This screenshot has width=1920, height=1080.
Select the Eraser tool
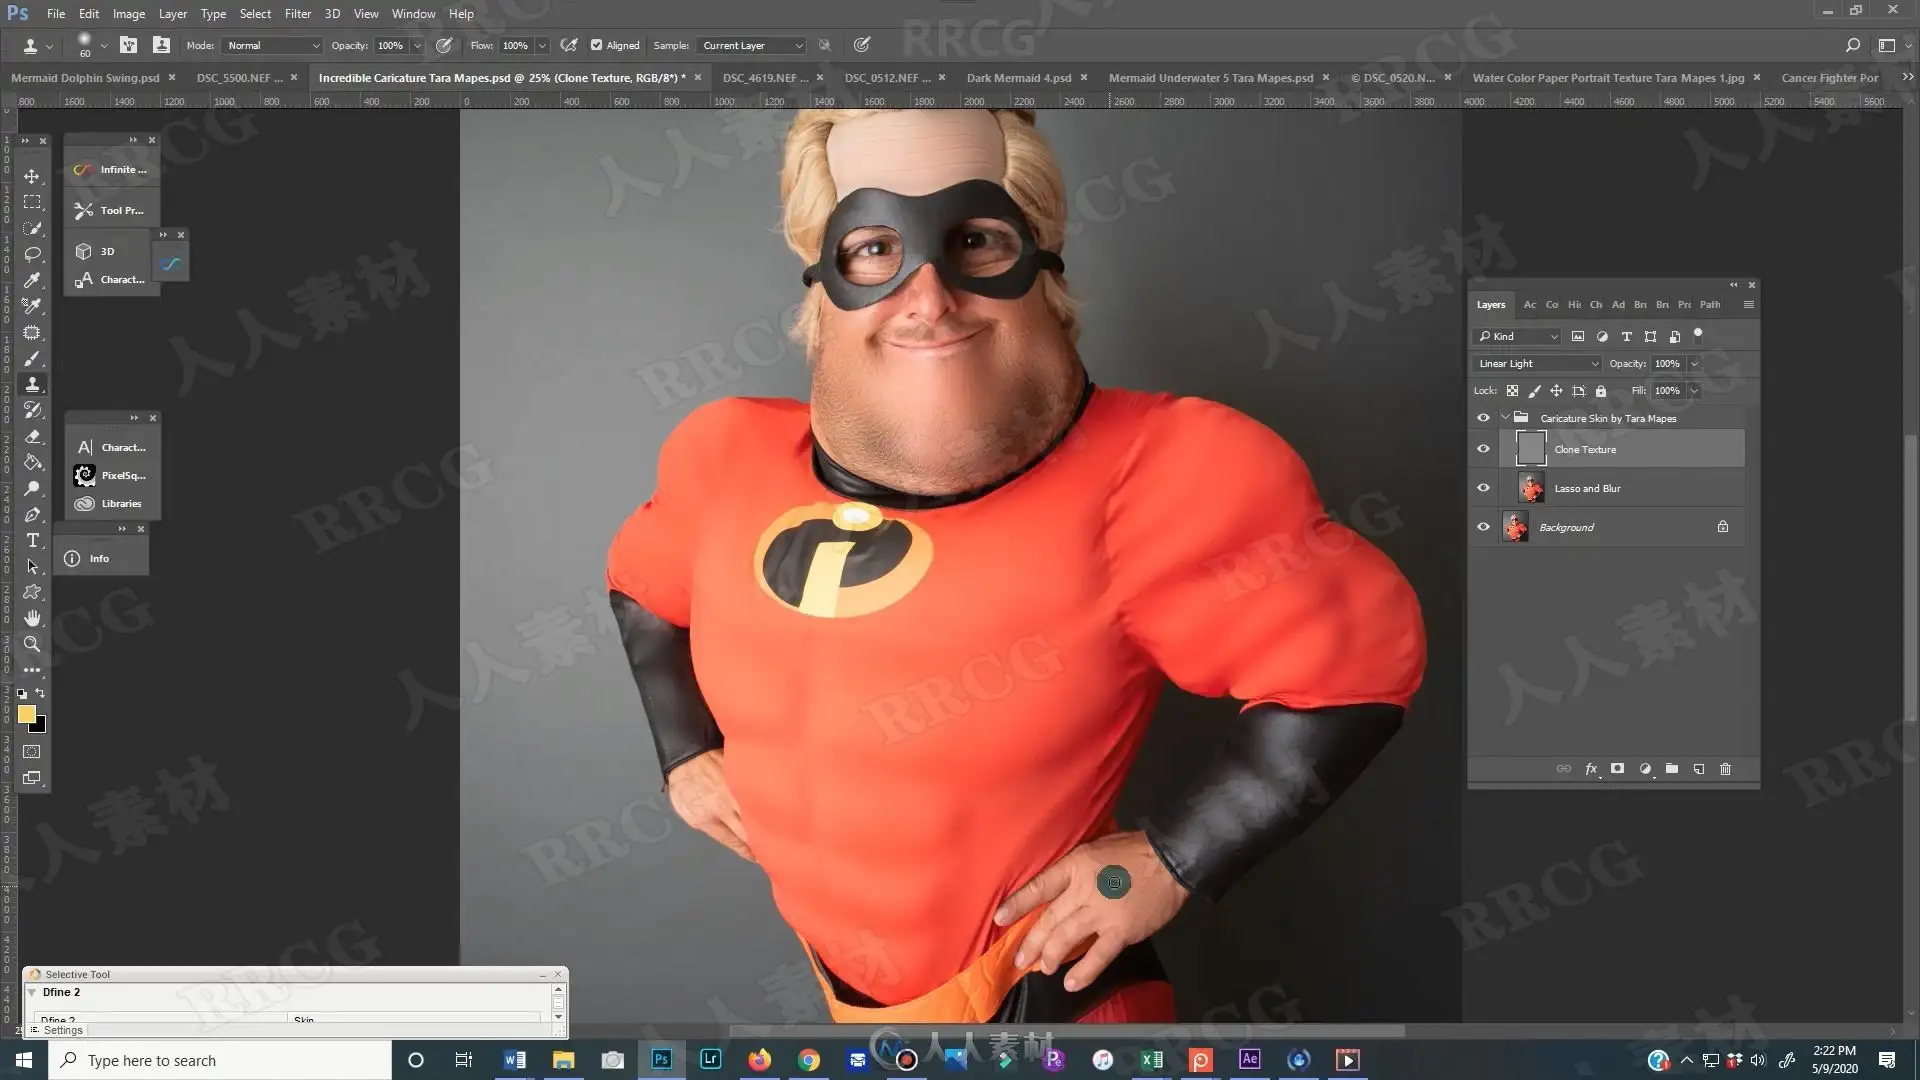click(32, 436)
